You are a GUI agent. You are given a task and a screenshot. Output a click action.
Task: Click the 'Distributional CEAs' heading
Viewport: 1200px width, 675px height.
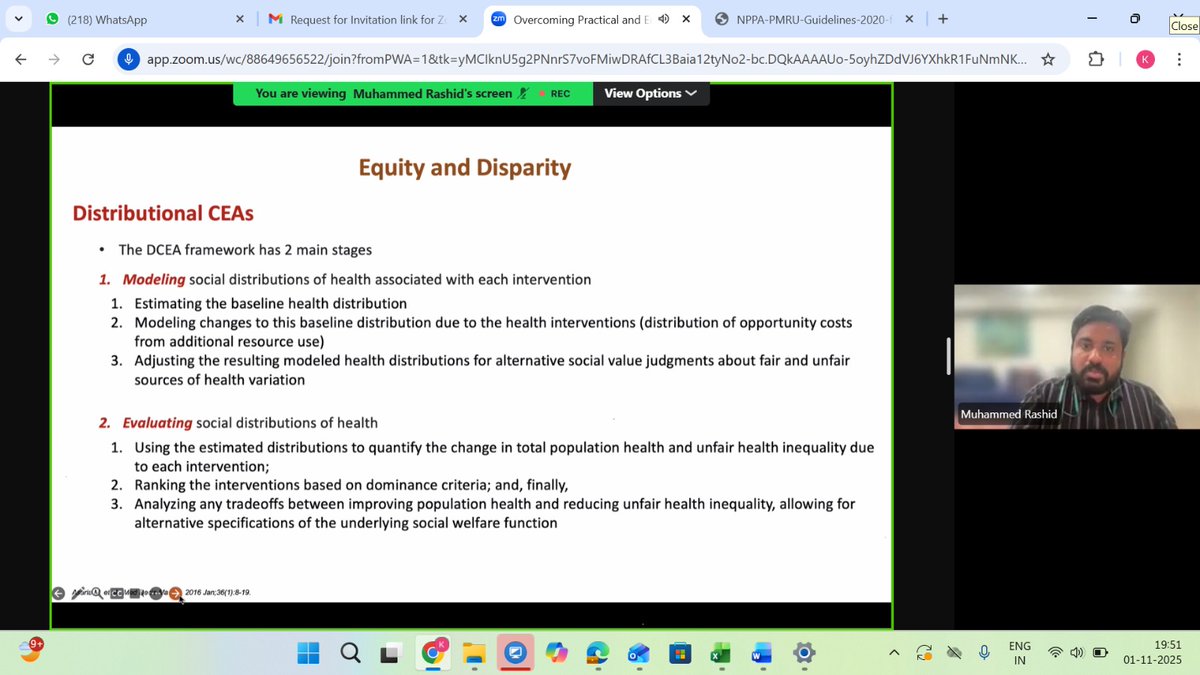163,213
